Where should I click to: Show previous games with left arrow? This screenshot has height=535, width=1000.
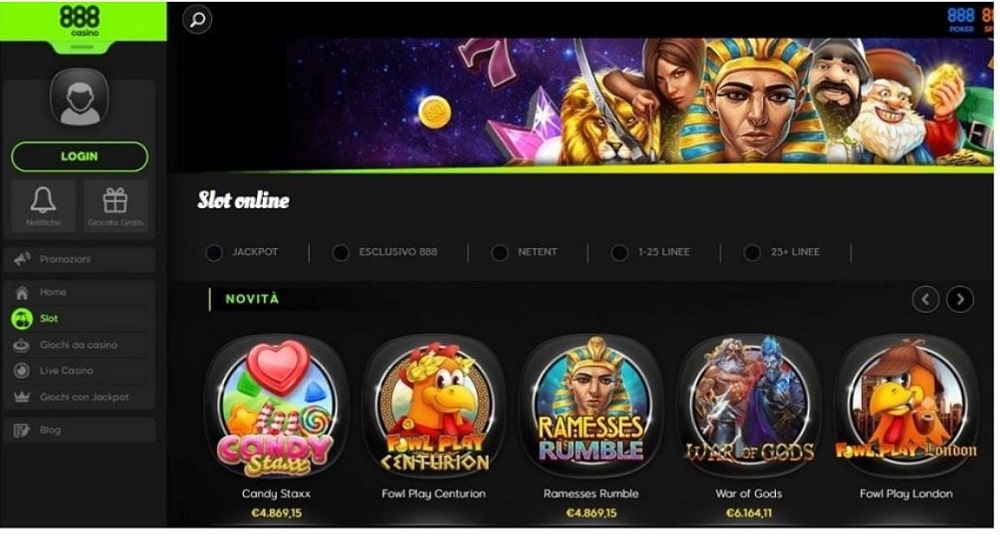click(925, 299)
